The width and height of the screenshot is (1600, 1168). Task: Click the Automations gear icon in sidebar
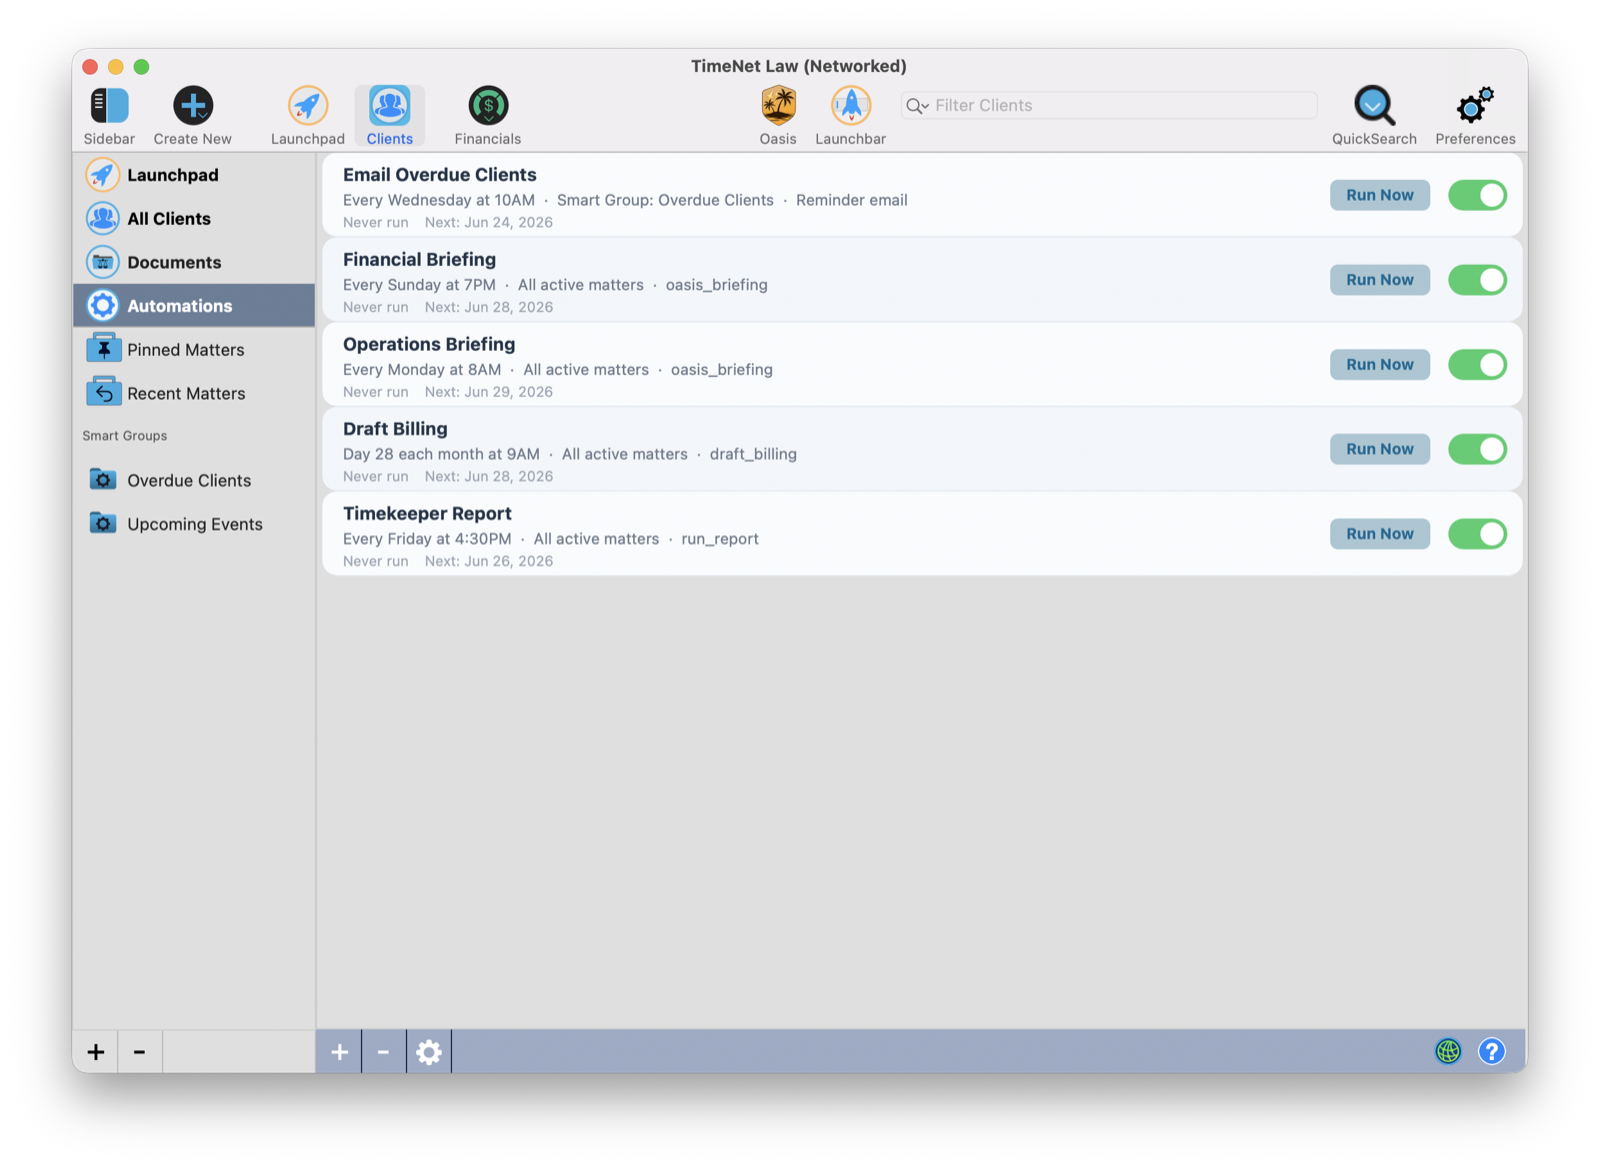tap(102, 305)
